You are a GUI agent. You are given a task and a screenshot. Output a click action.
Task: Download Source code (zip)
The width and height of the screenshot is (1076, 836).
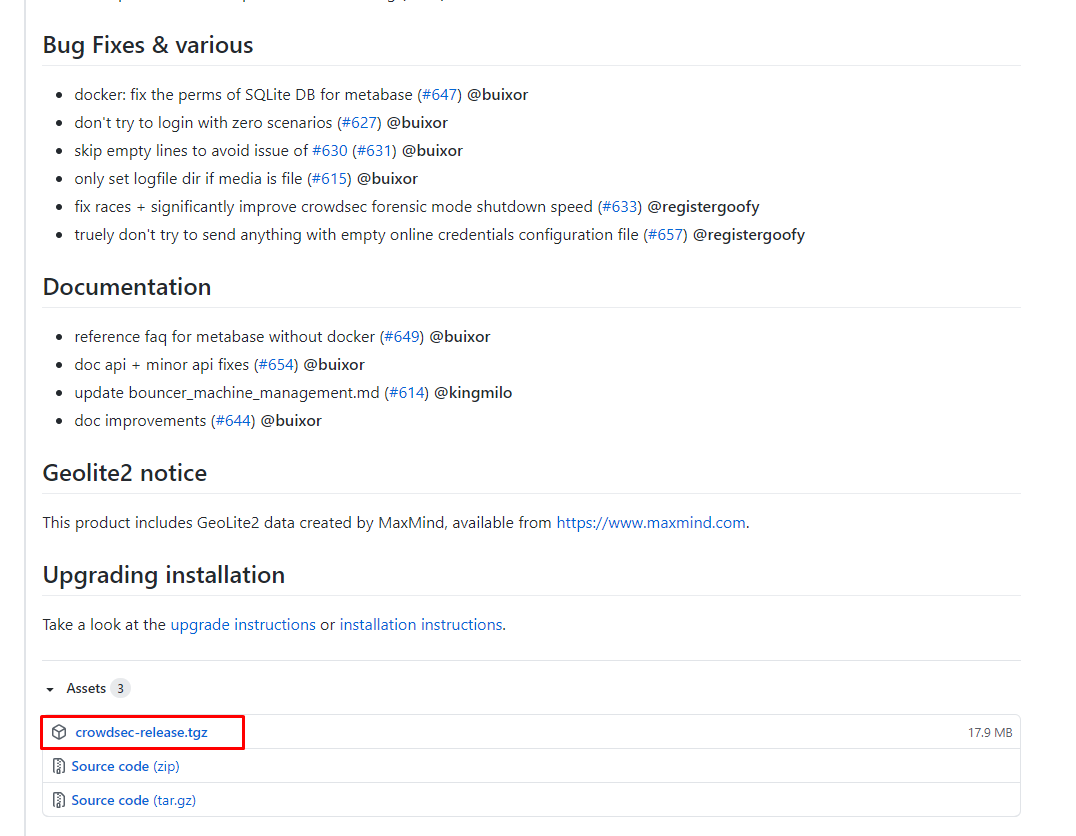point(125,767)
